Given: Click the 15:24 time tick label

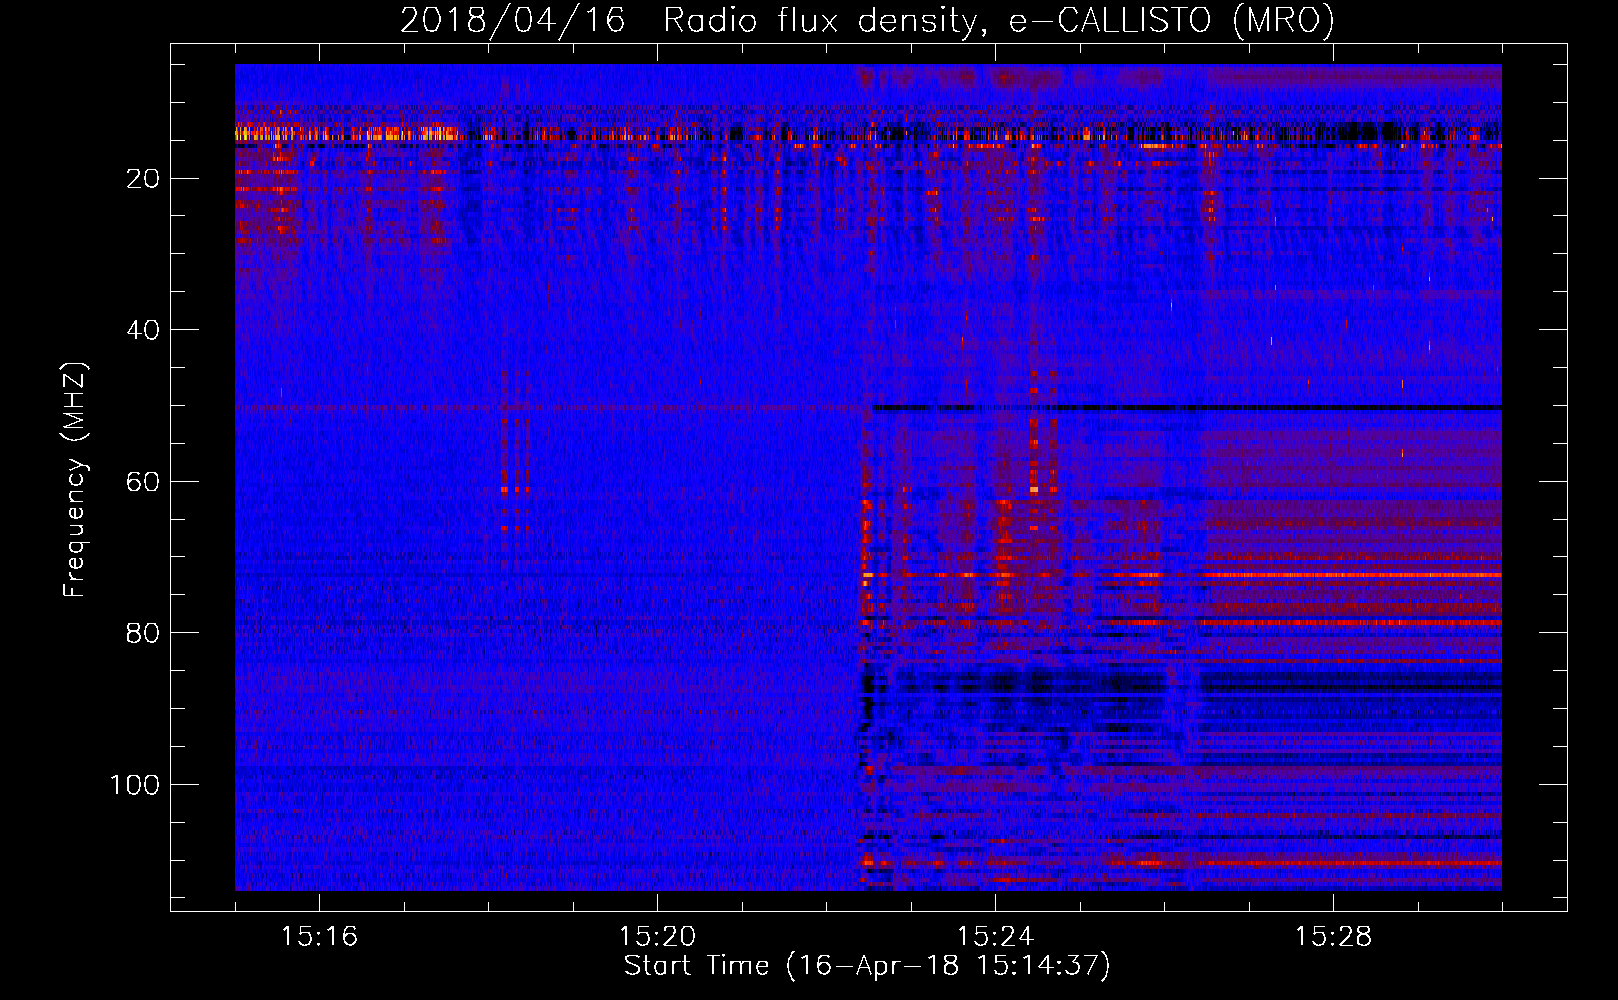Looking at the screenshot, I should coord(995,936).
